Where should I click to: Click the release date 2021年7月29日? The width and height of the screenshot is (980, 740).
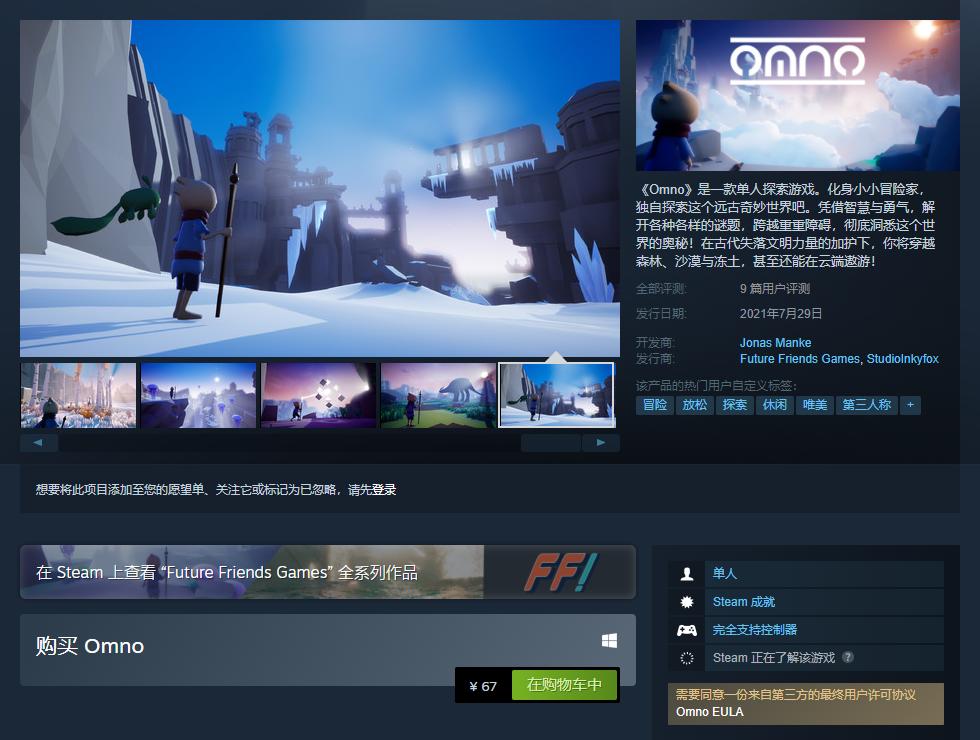pos(781,314)
